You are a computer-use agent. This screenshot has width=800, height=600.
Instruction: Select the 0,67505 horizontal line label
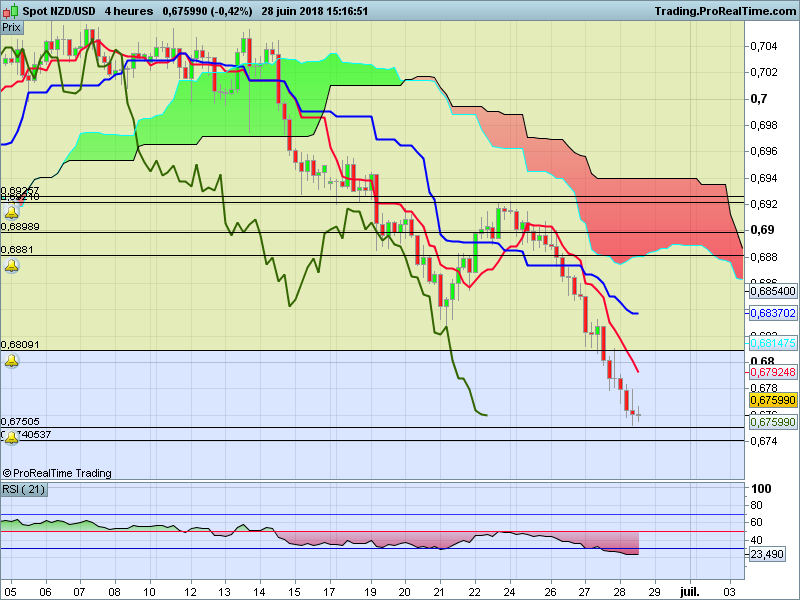pyautogui.click(x=20, y=421)
